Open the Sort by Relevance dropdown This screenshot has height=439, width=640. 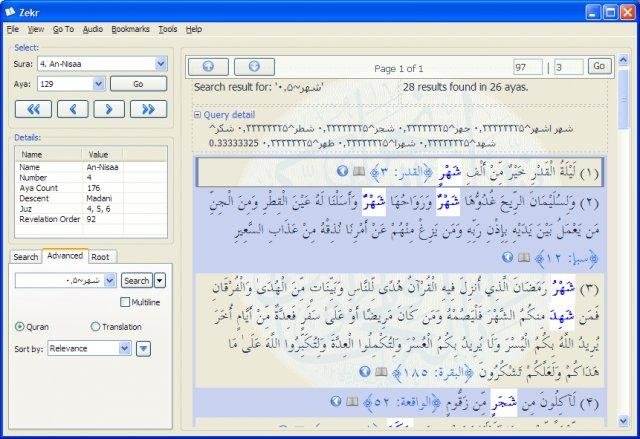pos(124,349)
